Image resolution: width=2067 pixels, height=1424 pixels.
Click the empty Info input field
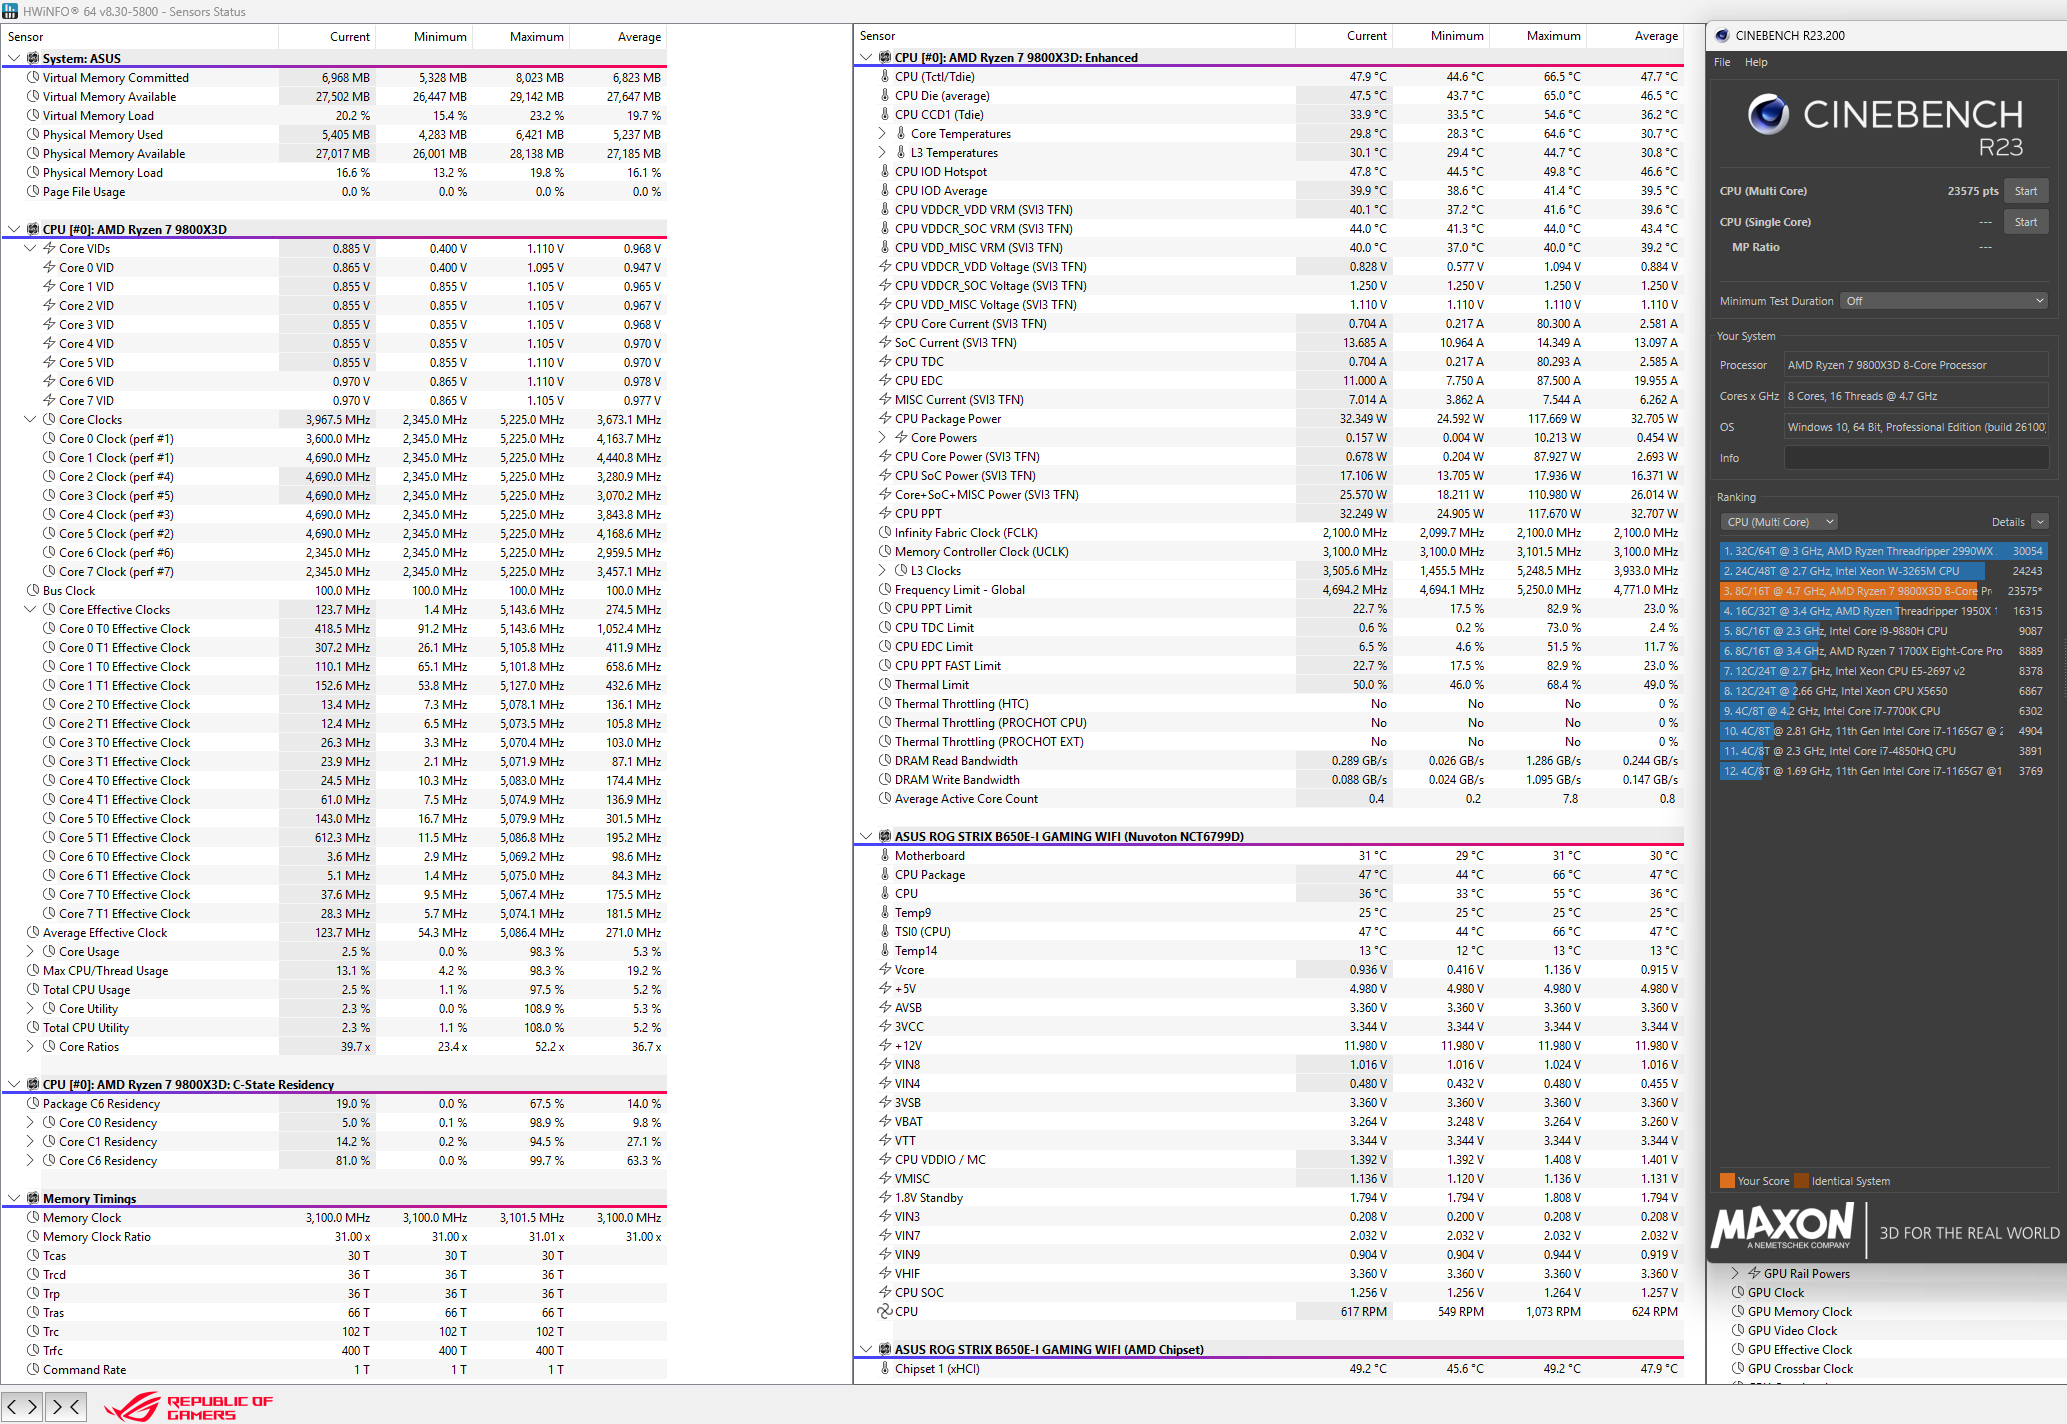pos(1915,458)
